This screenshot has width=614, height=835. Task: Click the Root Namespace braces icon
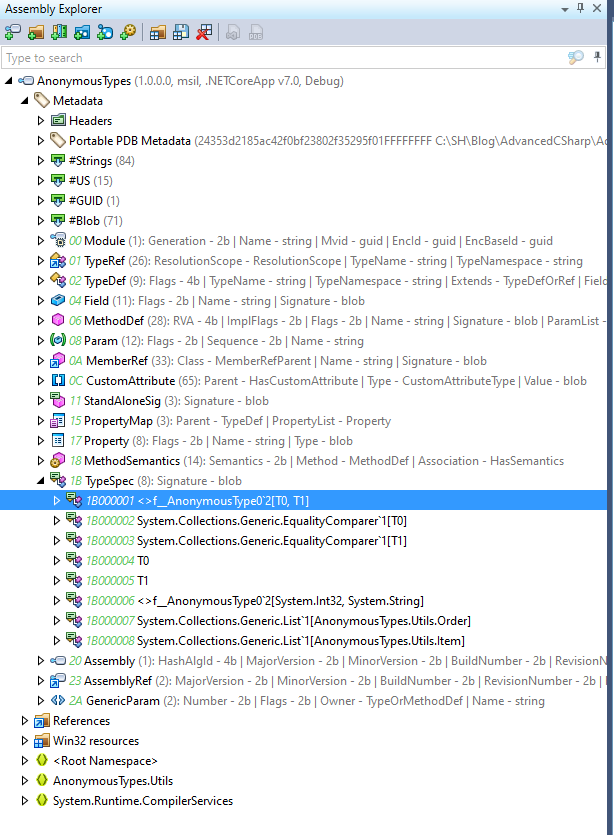click(x=42, y=760)
